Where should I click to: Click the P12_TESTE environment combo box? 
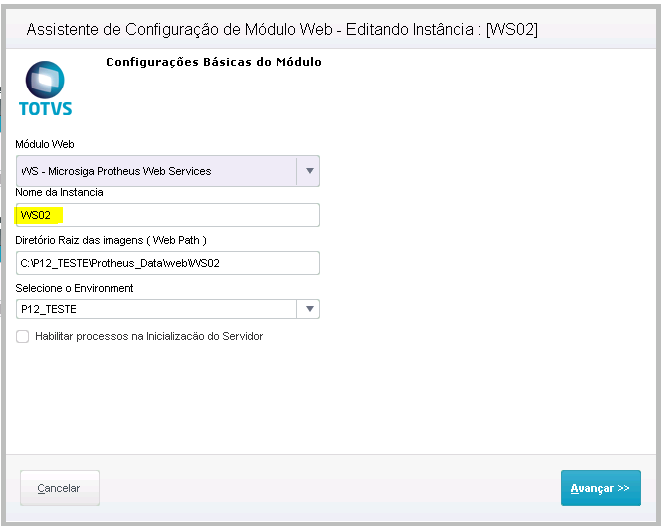[x=158, y=310]
